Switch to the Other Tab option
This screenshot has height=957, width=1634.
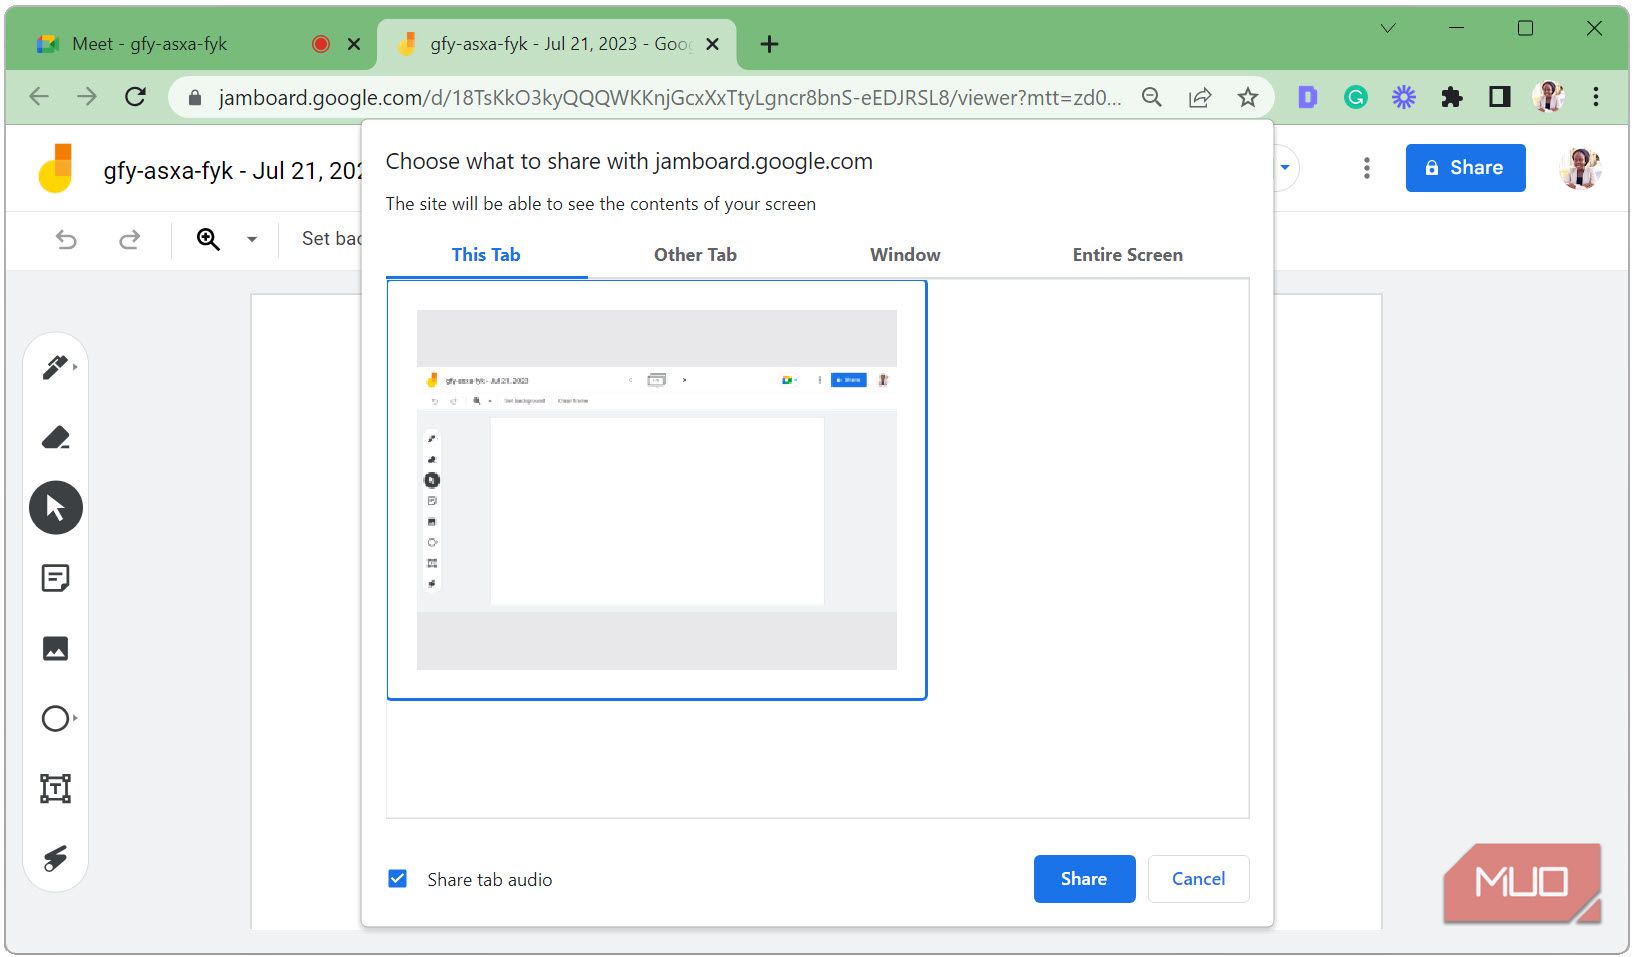[x=695, y=255]
